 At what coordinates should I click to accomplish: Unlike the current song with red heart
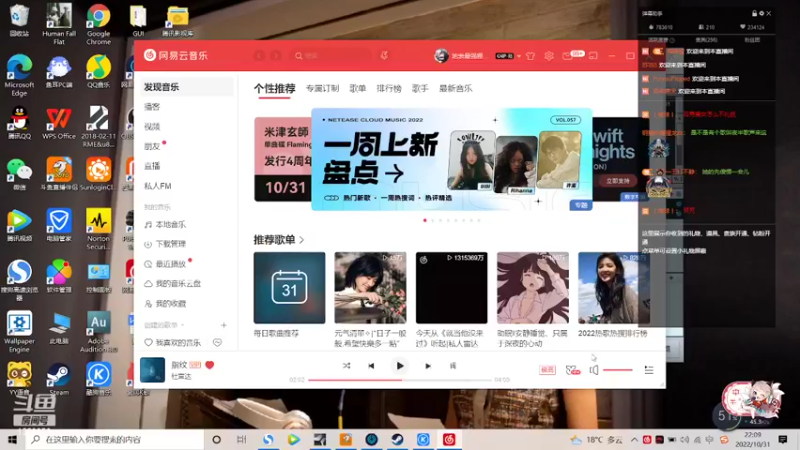click(x=210, y=365)
